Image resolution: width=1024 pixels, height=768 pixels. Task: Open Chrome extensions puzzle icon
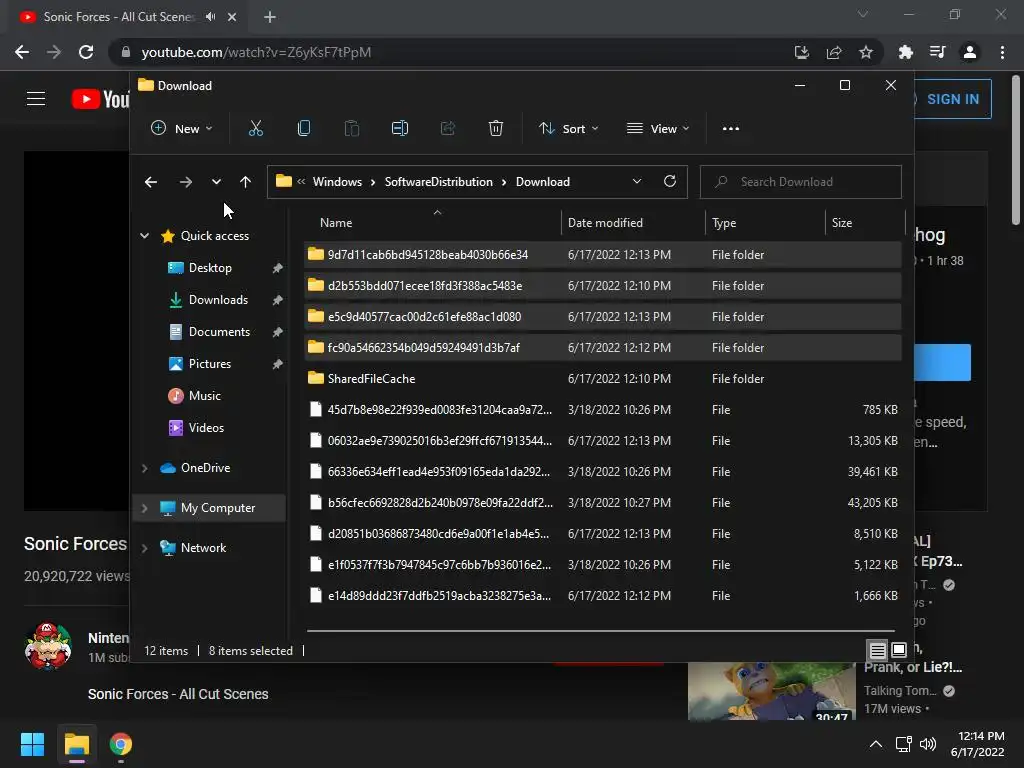point(905,52)
